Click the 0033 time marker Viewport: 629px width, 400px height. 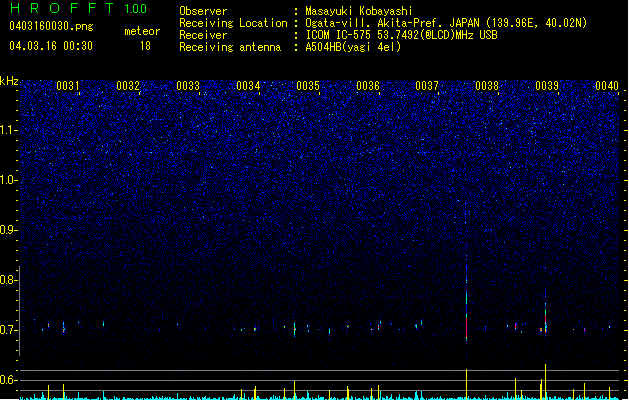188,85
